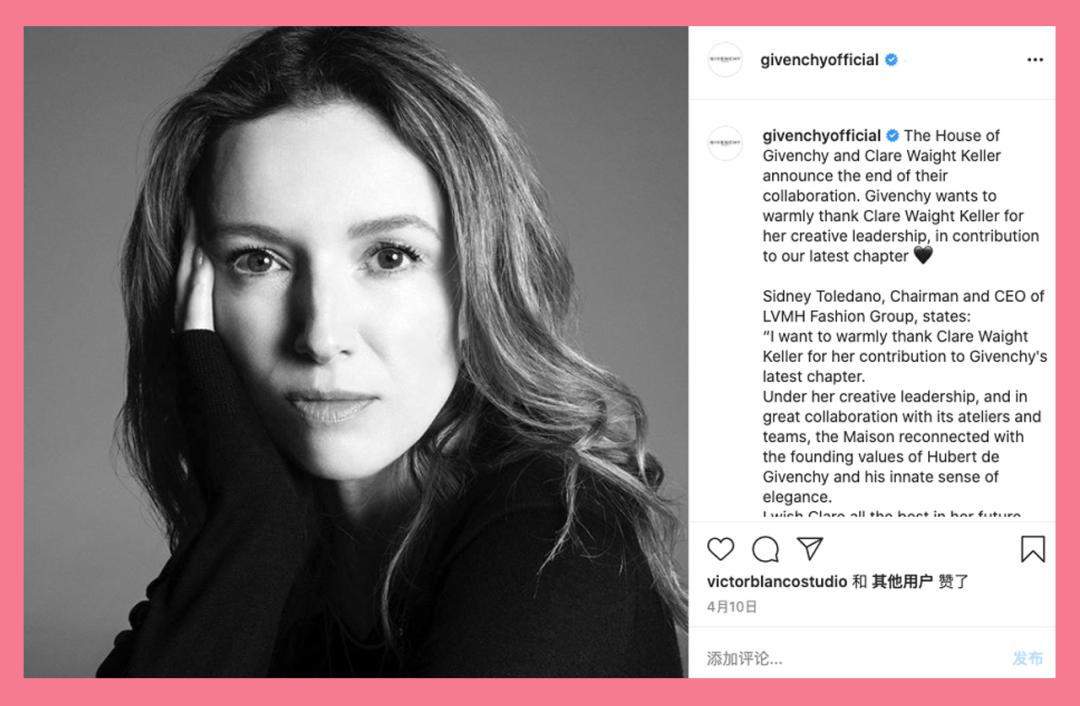Viewport: 1080px width, 706px height.
Task: Share the post using the paper plane icon
Action: 809,548
